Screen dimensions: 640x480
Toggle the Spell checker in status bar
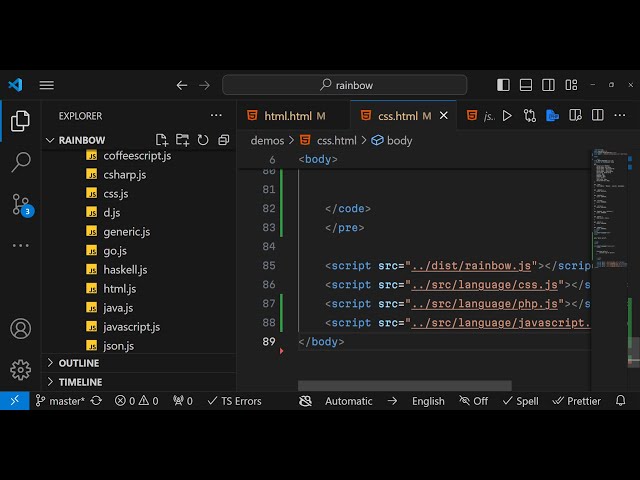coord(520,401)
